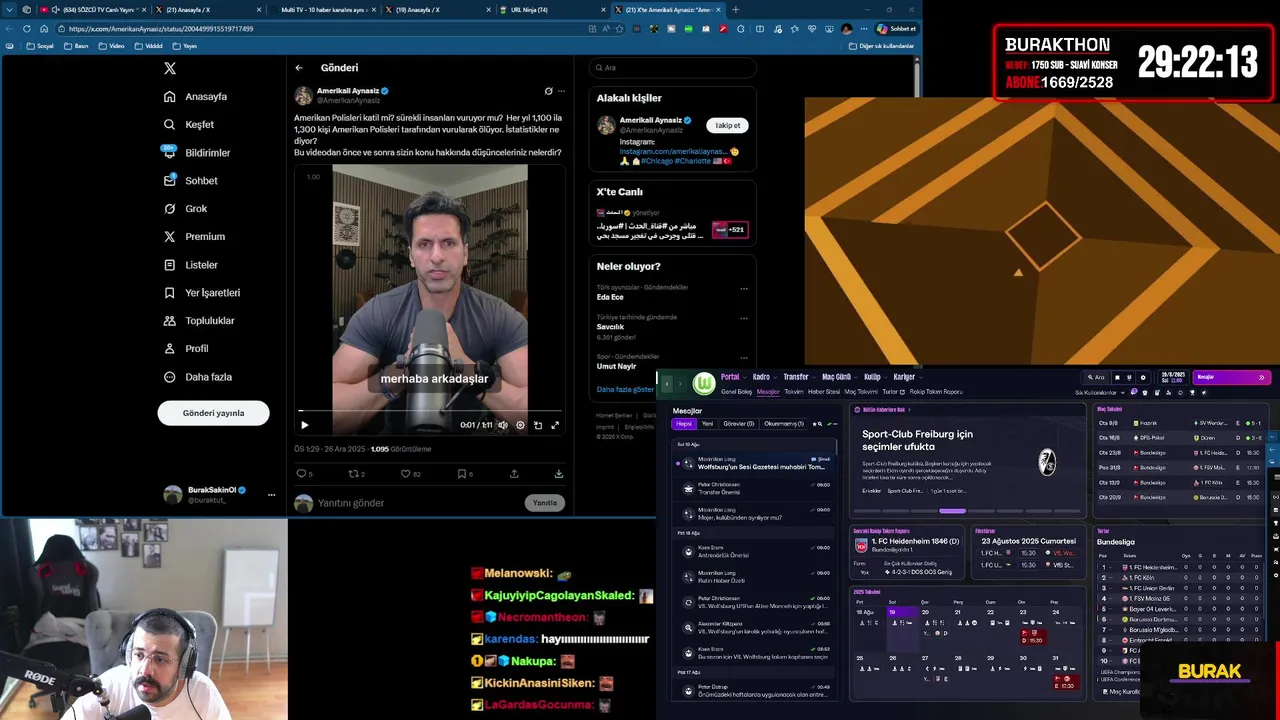Open Yer İşaretleri bookmarks in sidebar
This screenshot has height=720, width=1280.
coord(202,293)
